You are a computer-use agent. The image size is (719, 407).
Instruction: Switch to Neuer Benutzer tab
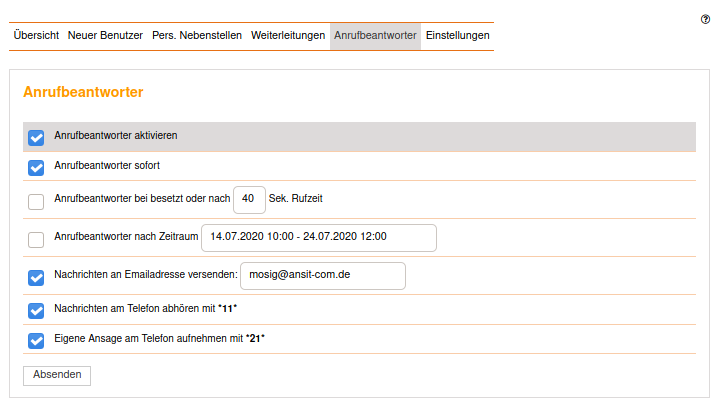click(x=105, y=36)
